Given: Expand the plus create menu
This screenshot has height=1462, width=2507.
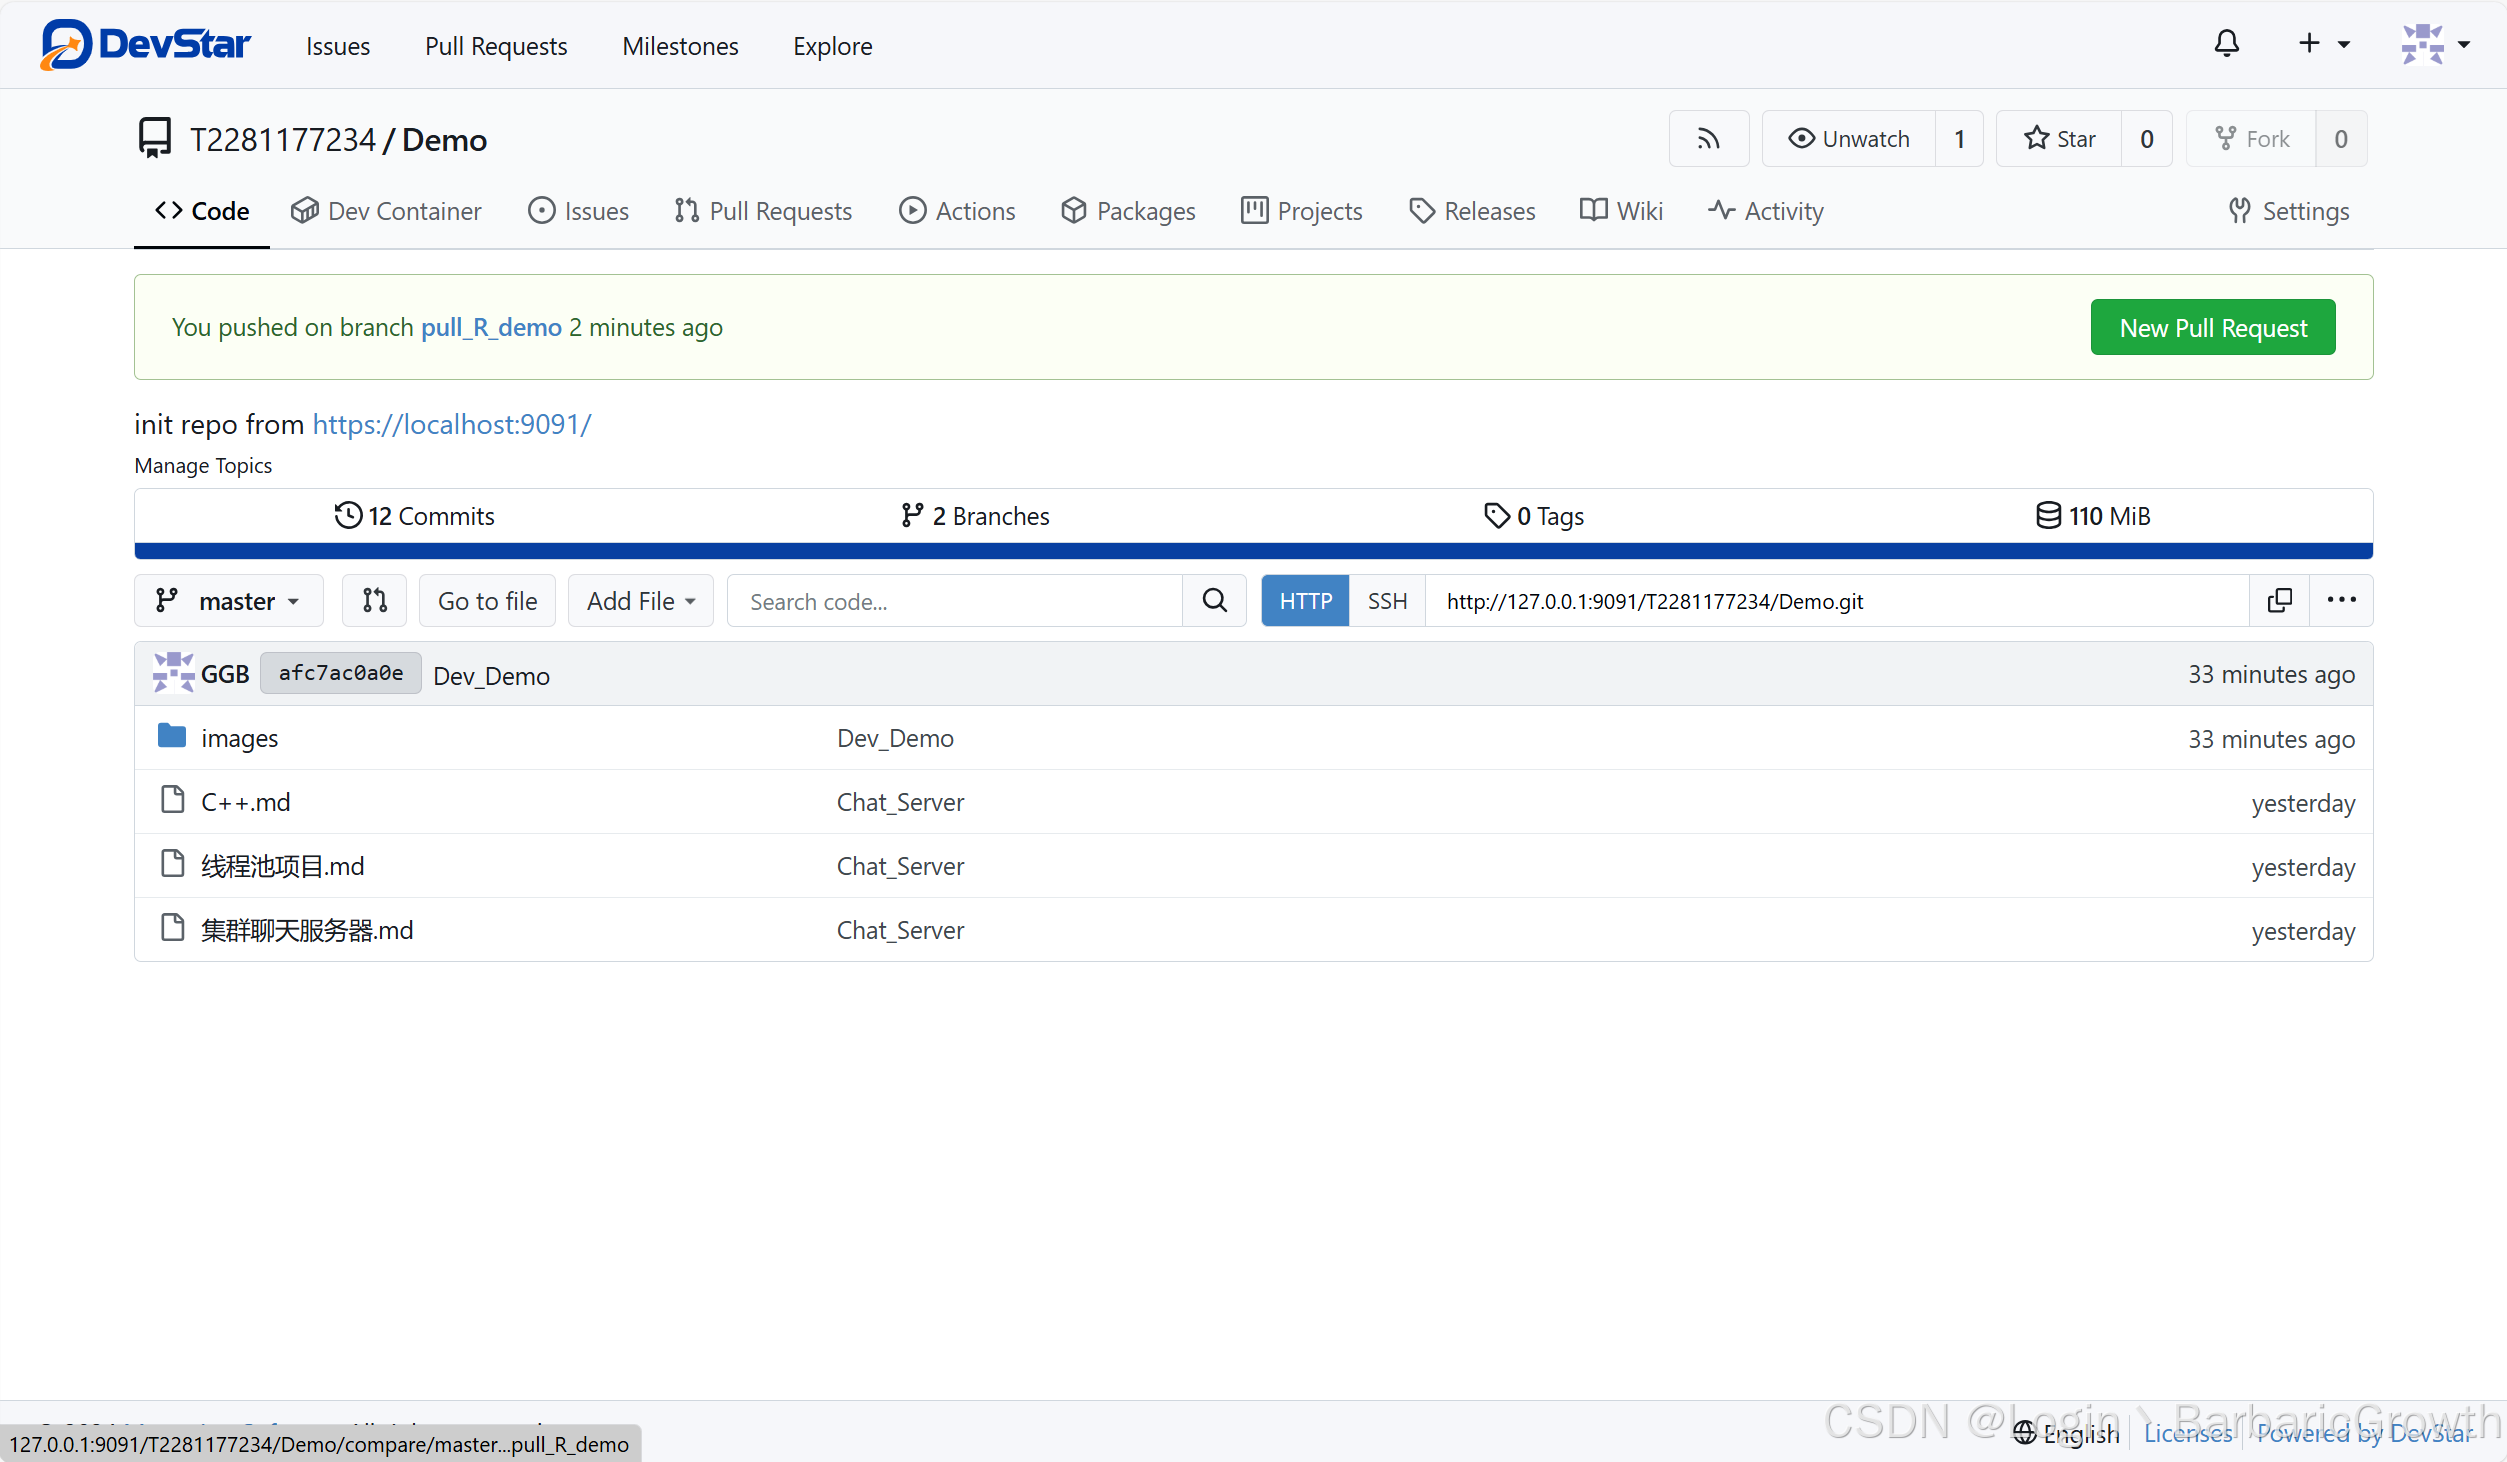Looking at the screenshot, I should [2323, 44].
